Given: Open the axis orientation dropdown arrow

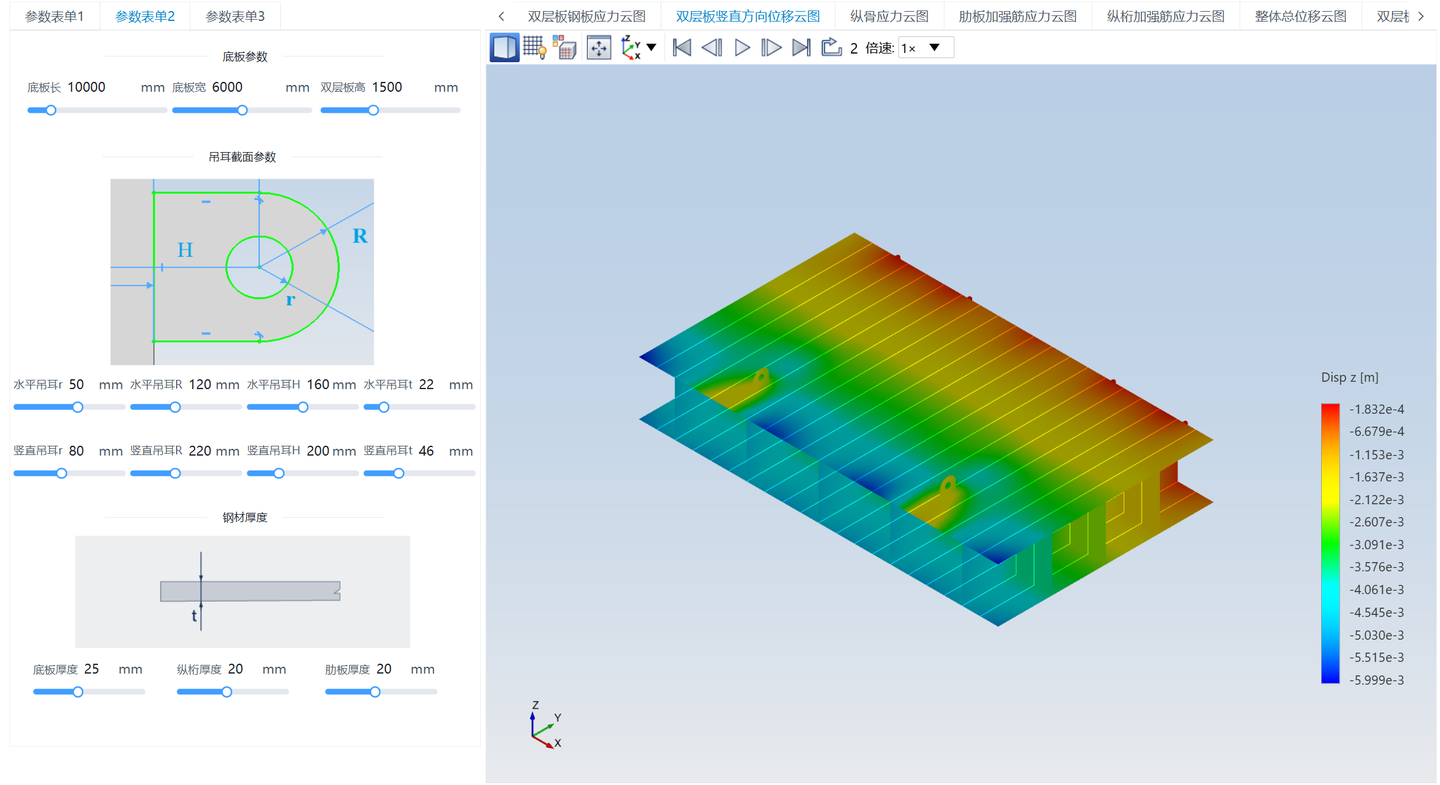Looking at the screenshot, I should [x=652, y=47].
